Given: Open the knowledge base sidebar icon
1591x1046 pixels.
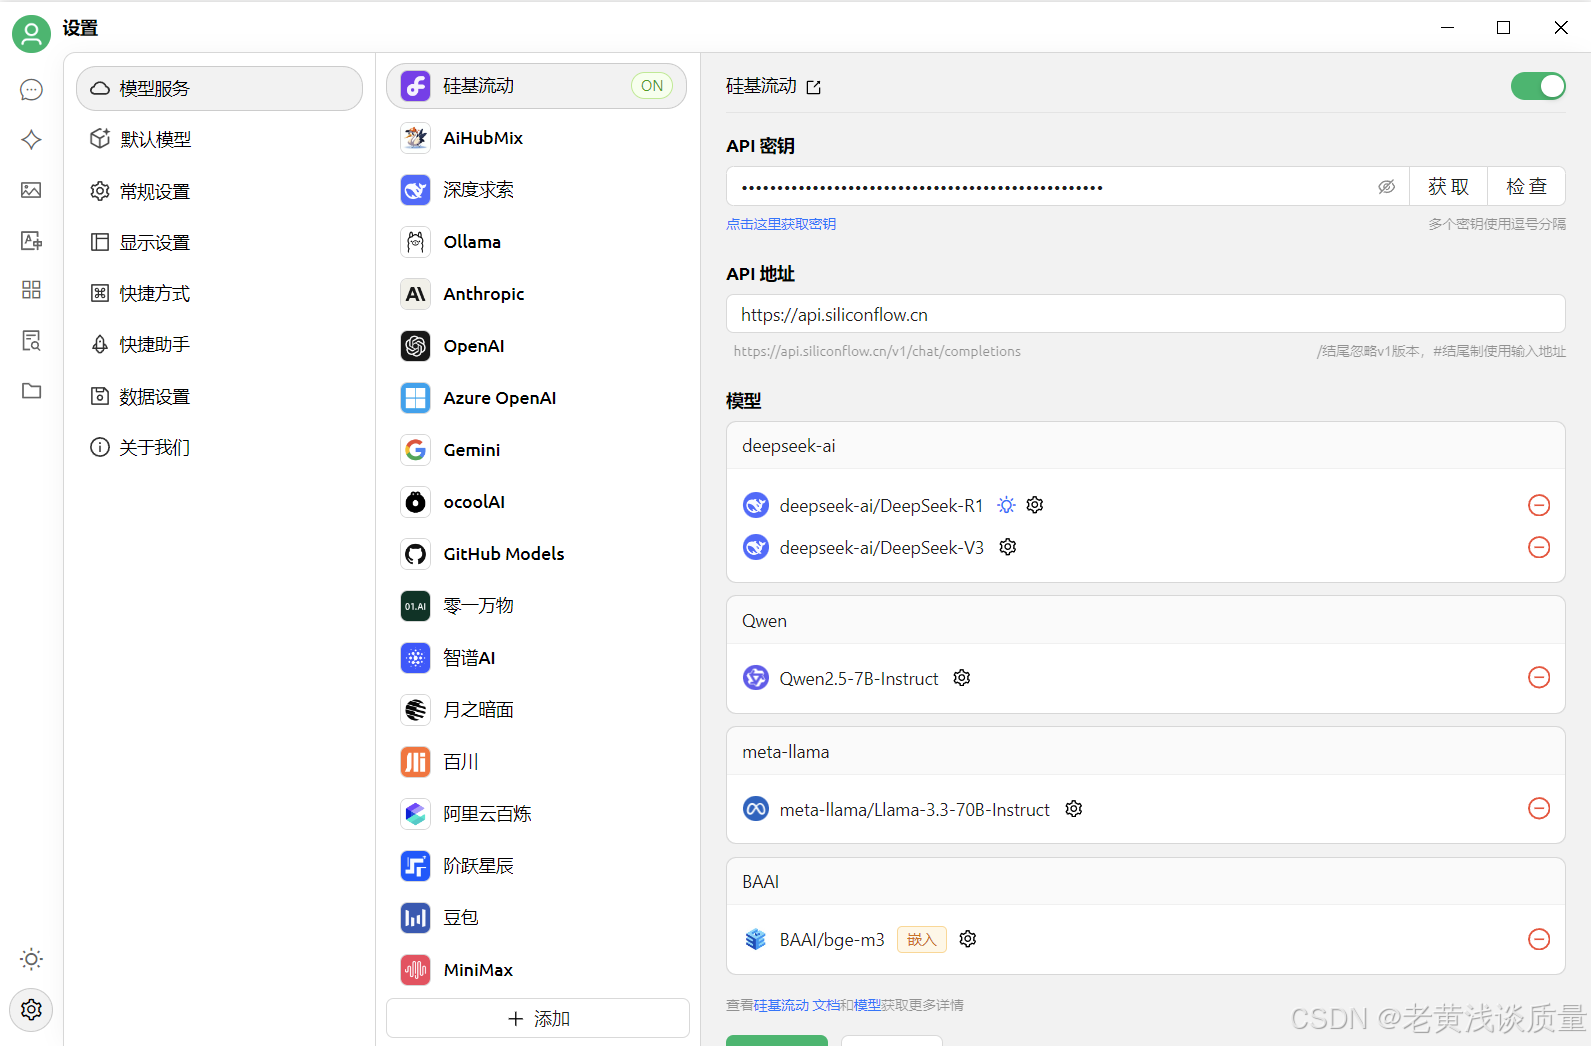Looking at the screenshot, I should tap(31, 340).
